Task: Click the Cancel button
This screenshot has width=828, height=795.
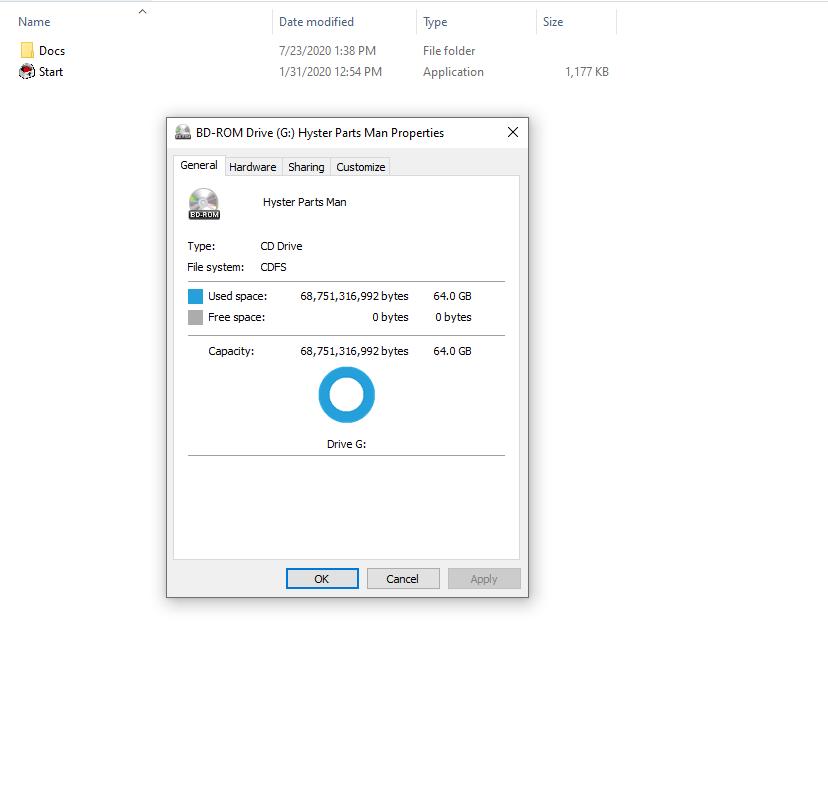Action: pos(403,579)
